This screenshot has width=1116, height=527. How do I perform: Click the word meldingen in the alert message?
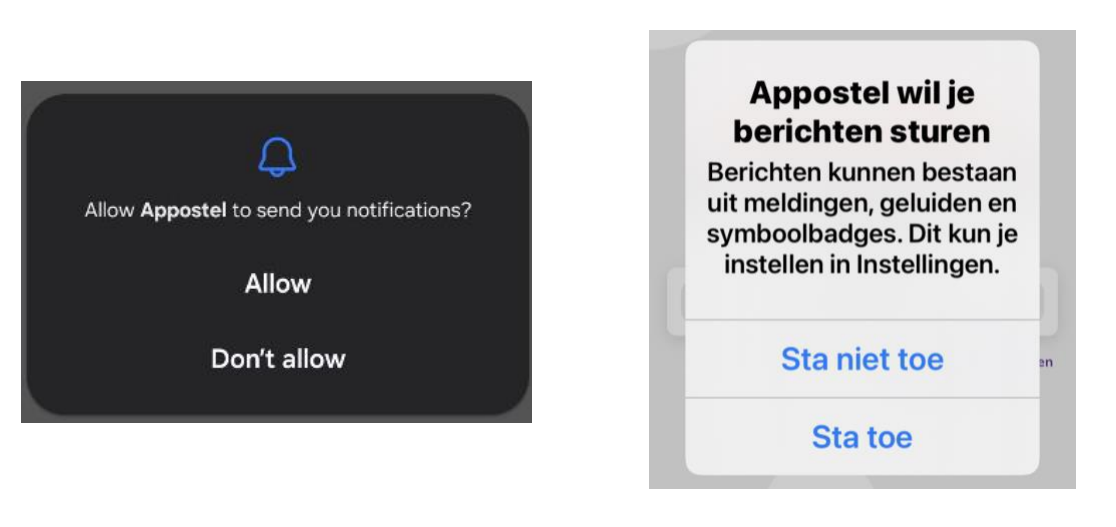804,204
